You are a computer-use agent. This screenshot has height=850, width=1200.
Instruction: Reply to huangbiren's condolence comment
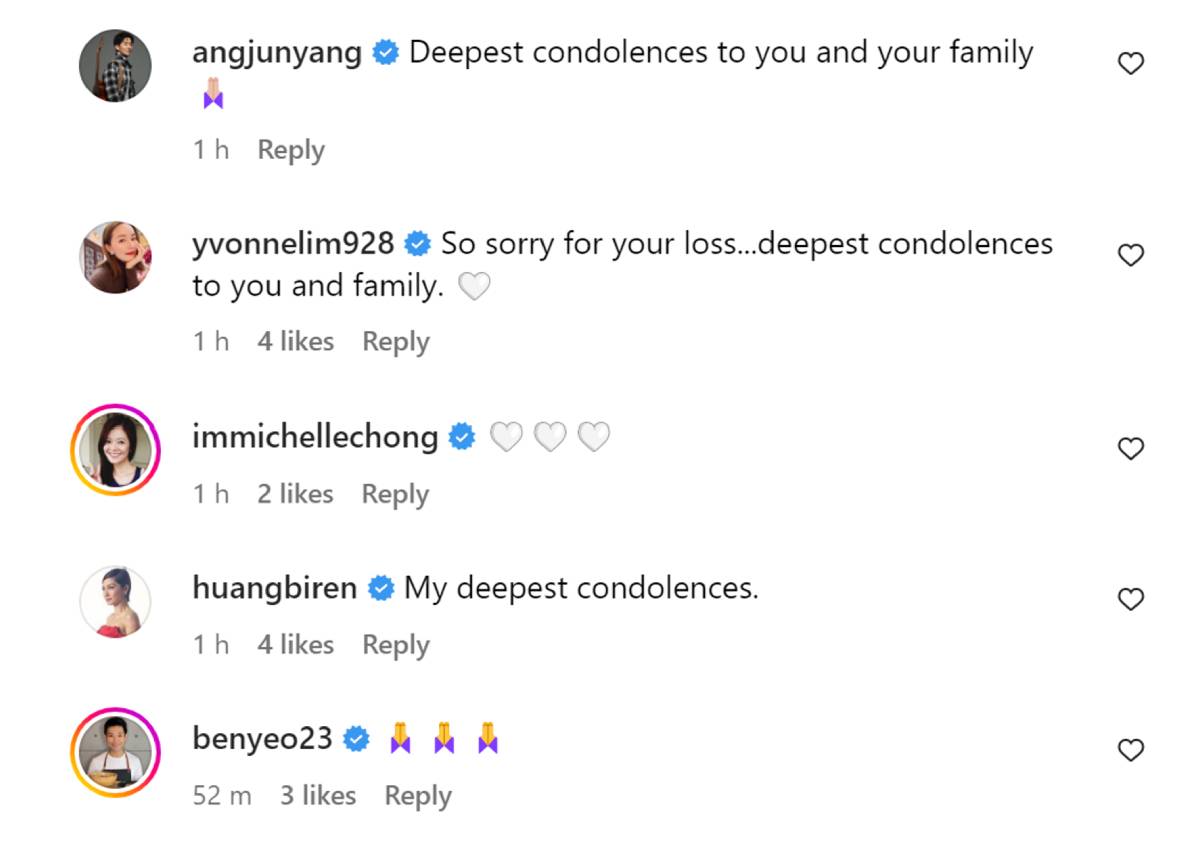pos(395,644)
